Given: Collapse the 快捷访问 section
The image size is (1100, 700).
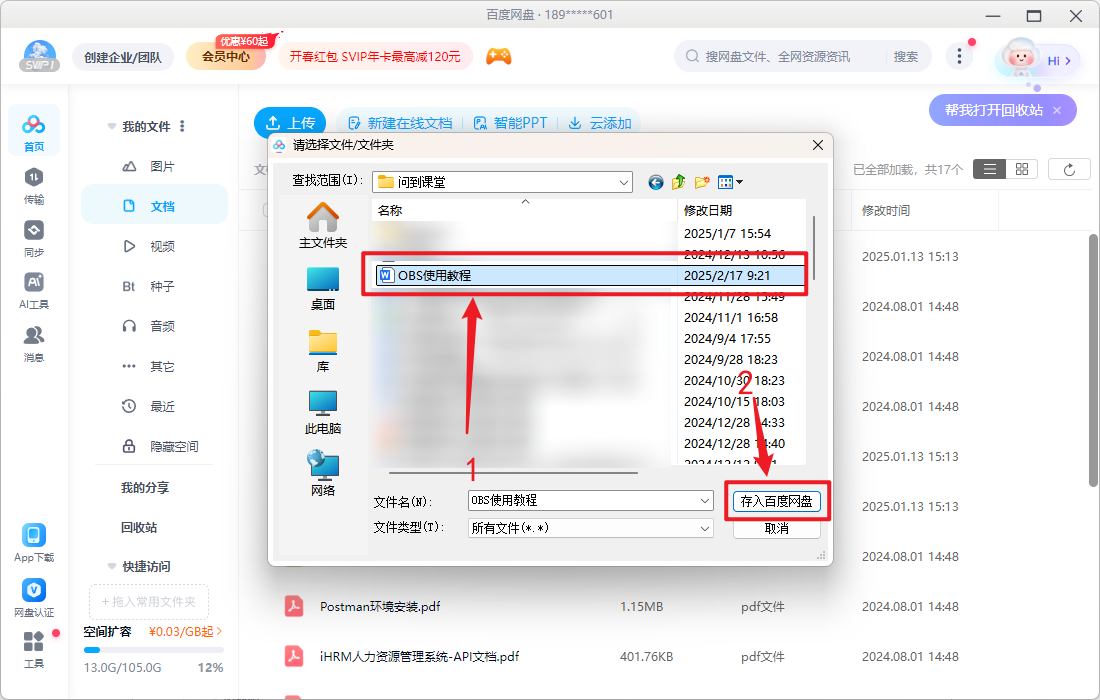Looking at the screenshot, I should (x=112, y=566).
